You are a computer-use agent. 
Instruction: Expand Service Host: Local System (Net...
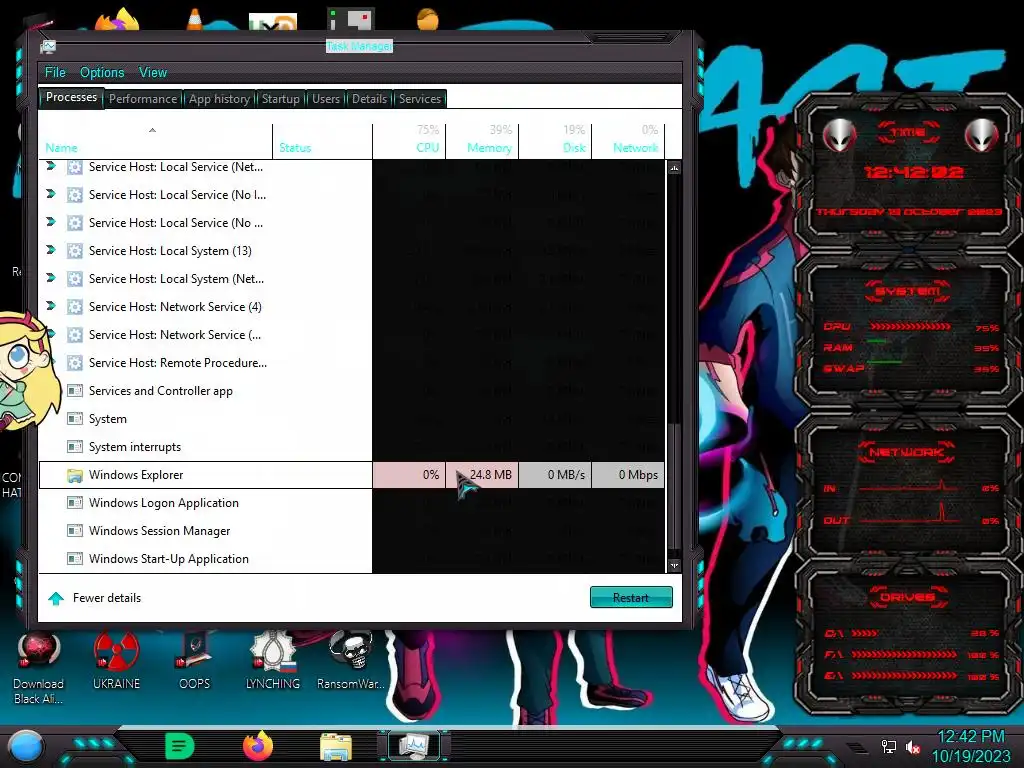(51, 278)
